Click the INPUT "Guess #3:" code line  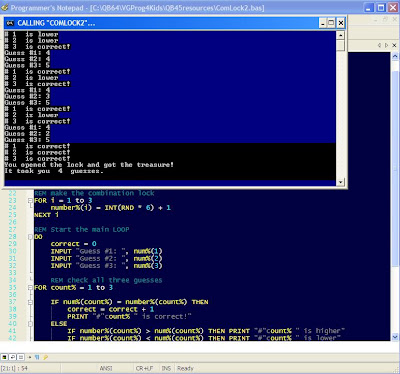tap(107, 266)
